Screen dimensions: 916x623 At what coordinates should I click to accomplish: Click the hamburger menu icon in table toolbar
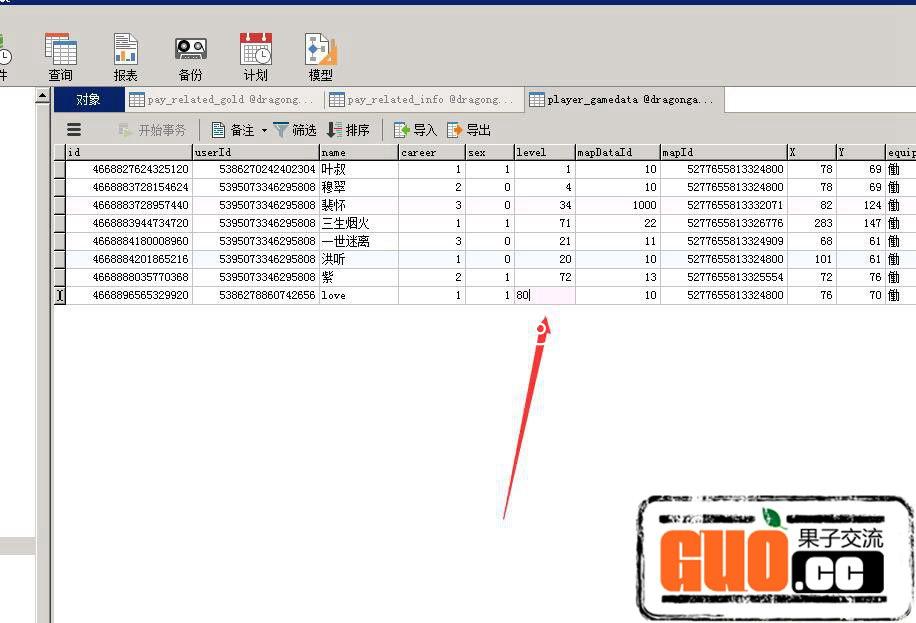[74, 130]
